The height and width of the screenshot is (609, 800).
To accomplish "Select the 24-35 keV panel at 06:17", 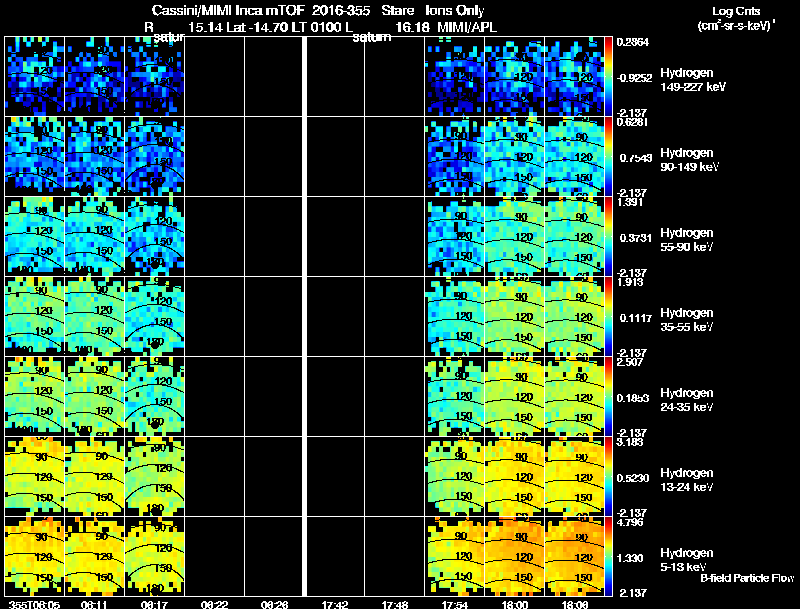I will point(154,396).
